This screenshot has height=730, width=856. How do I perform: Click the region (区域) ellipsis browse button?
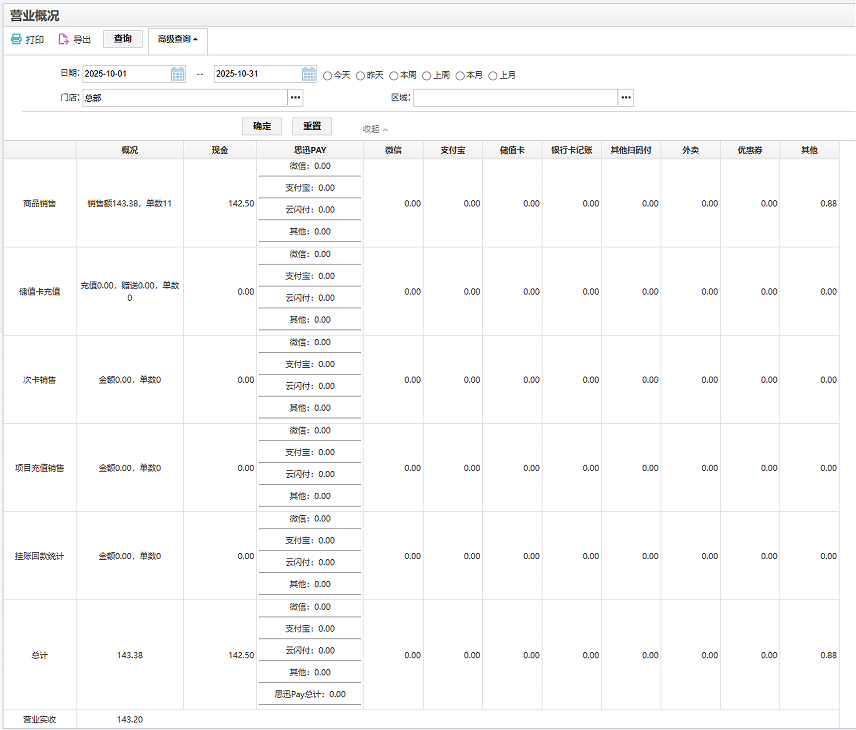626,98
